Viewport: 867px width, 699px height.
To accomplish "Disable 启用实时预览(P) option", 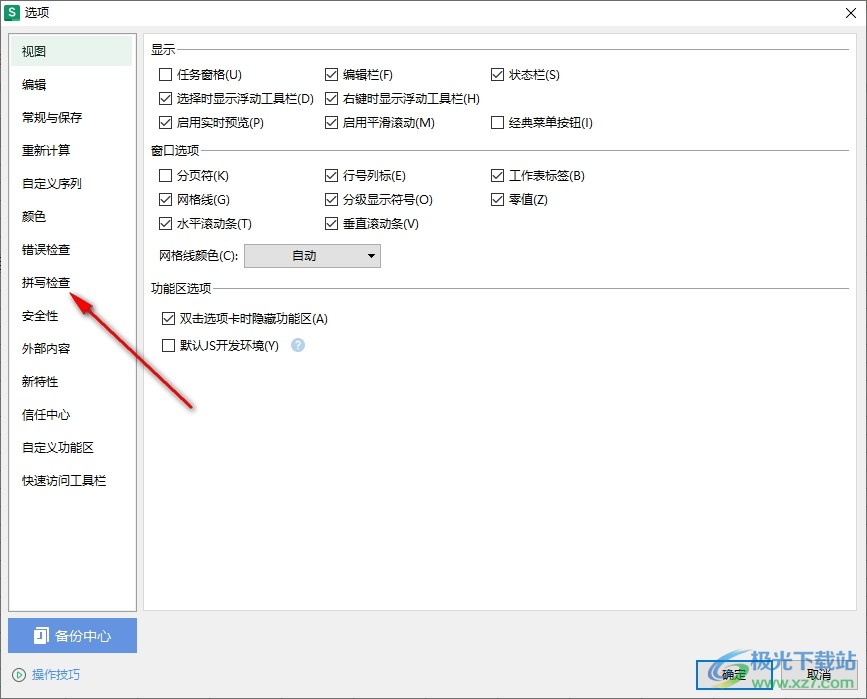I will [x=165, y=123].
